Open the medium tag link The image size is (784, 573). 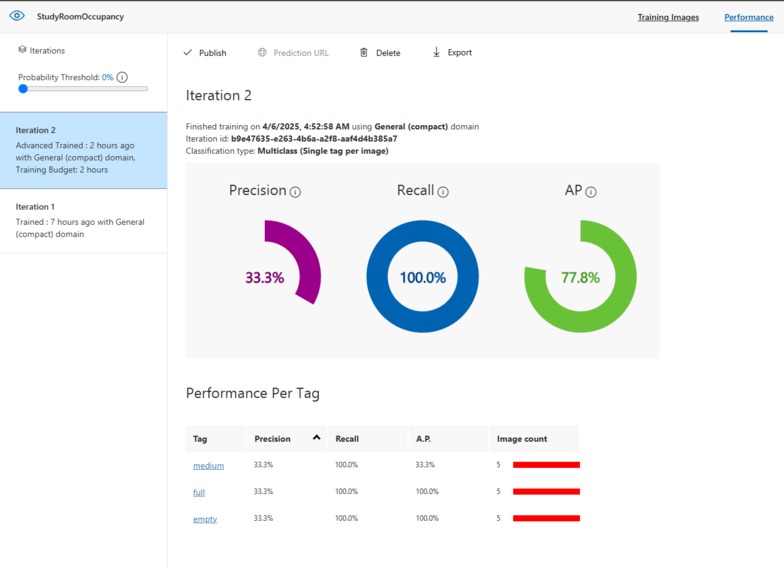tap(208, 466)
